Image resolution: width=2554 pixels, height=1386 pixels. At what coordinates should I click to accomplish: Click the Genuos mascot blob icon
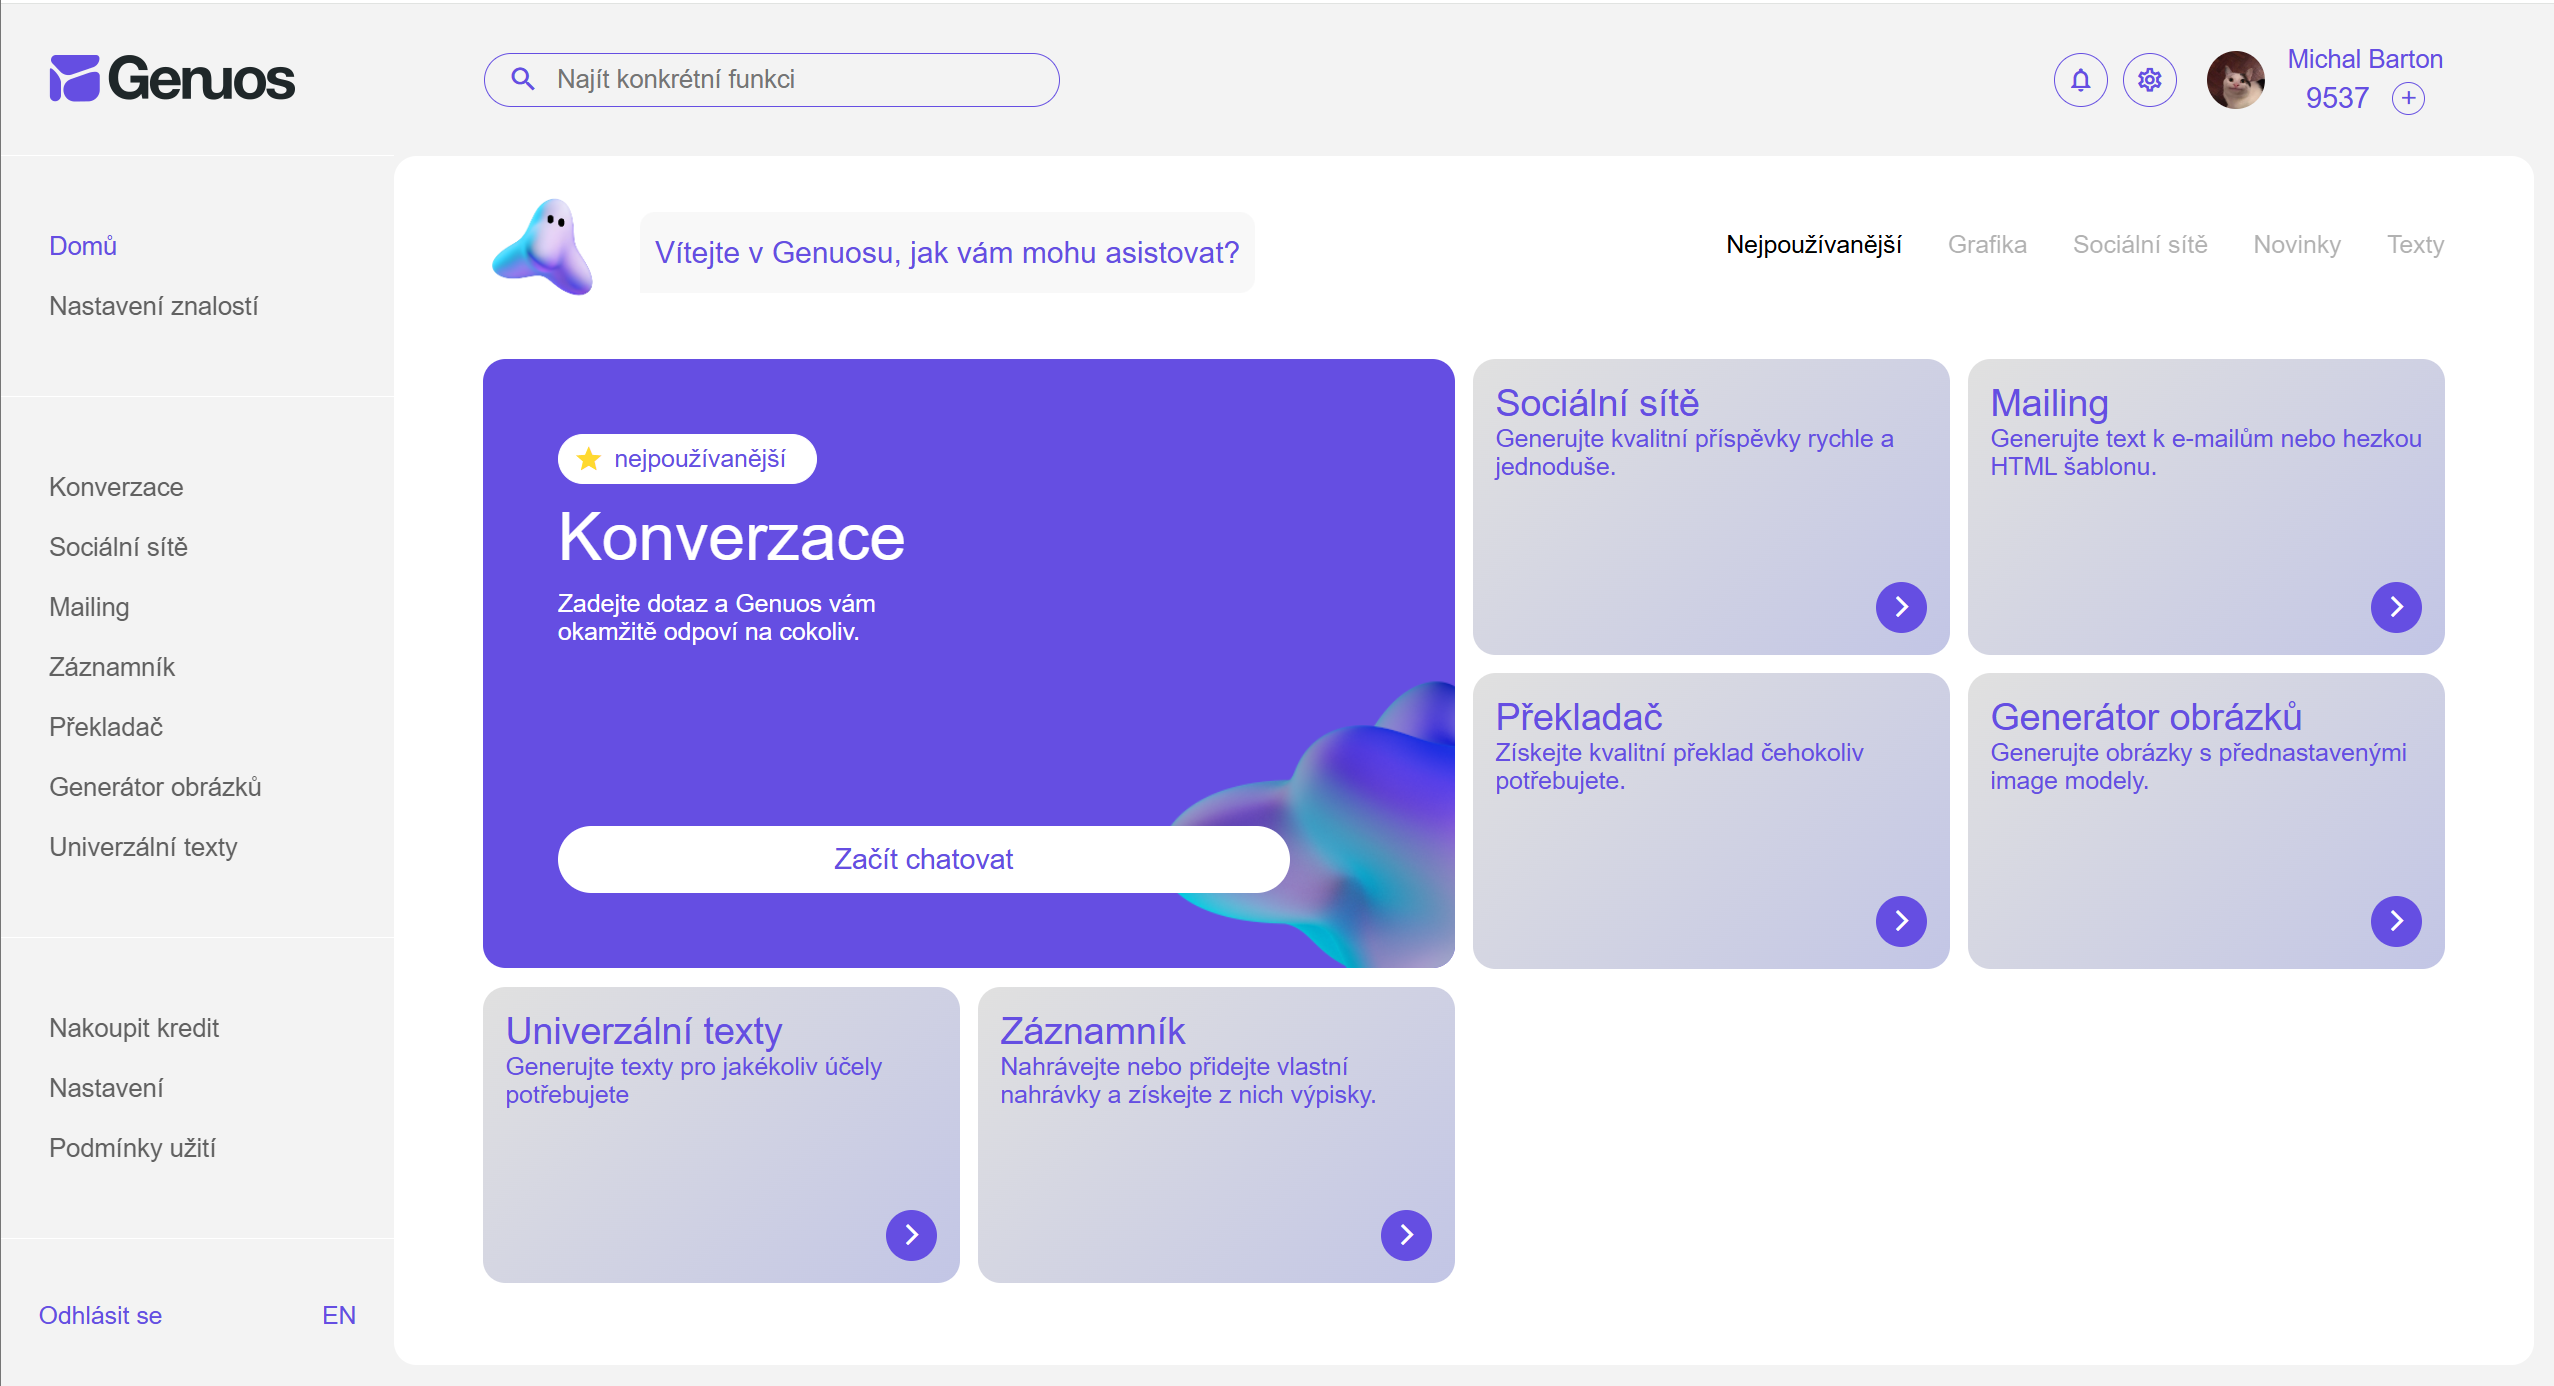click(x=543, y=248)
